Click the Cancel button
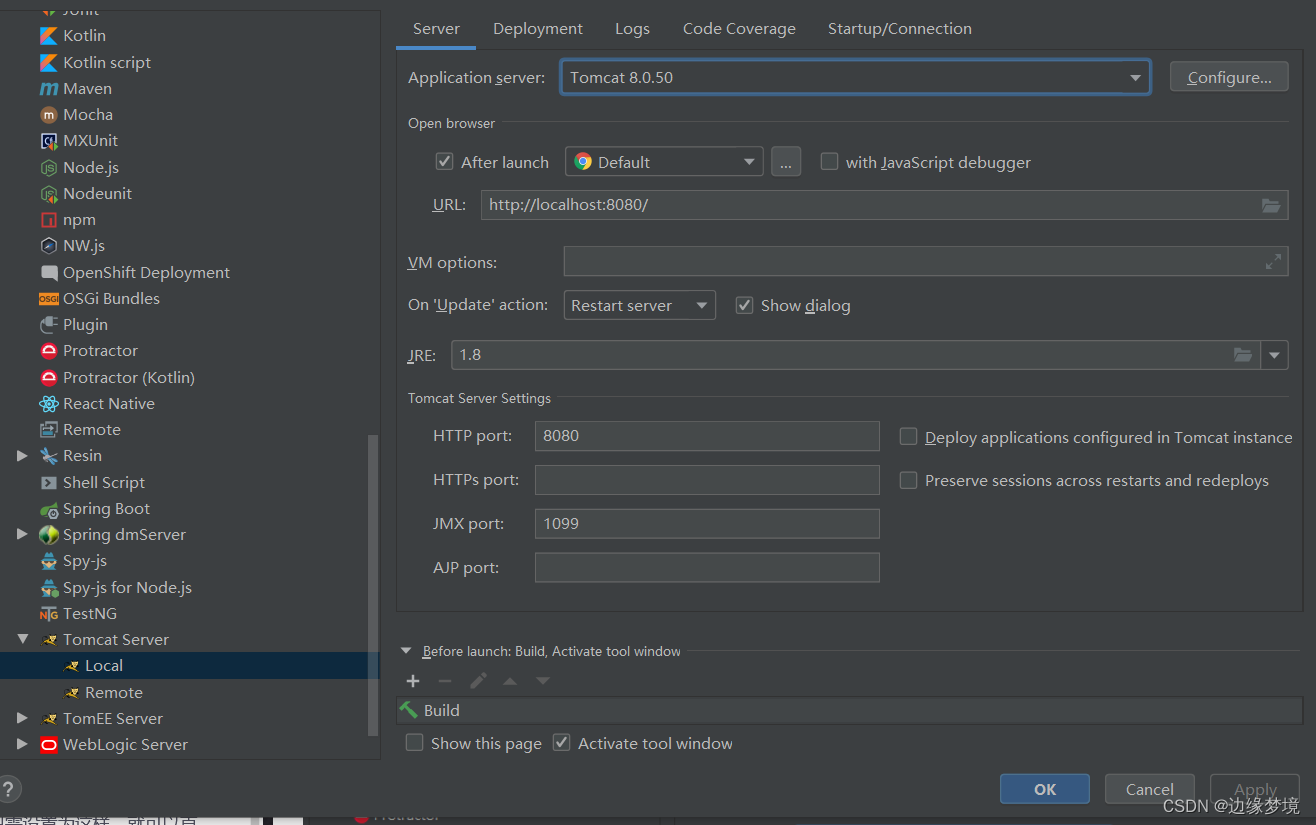 pos(1150,789)
